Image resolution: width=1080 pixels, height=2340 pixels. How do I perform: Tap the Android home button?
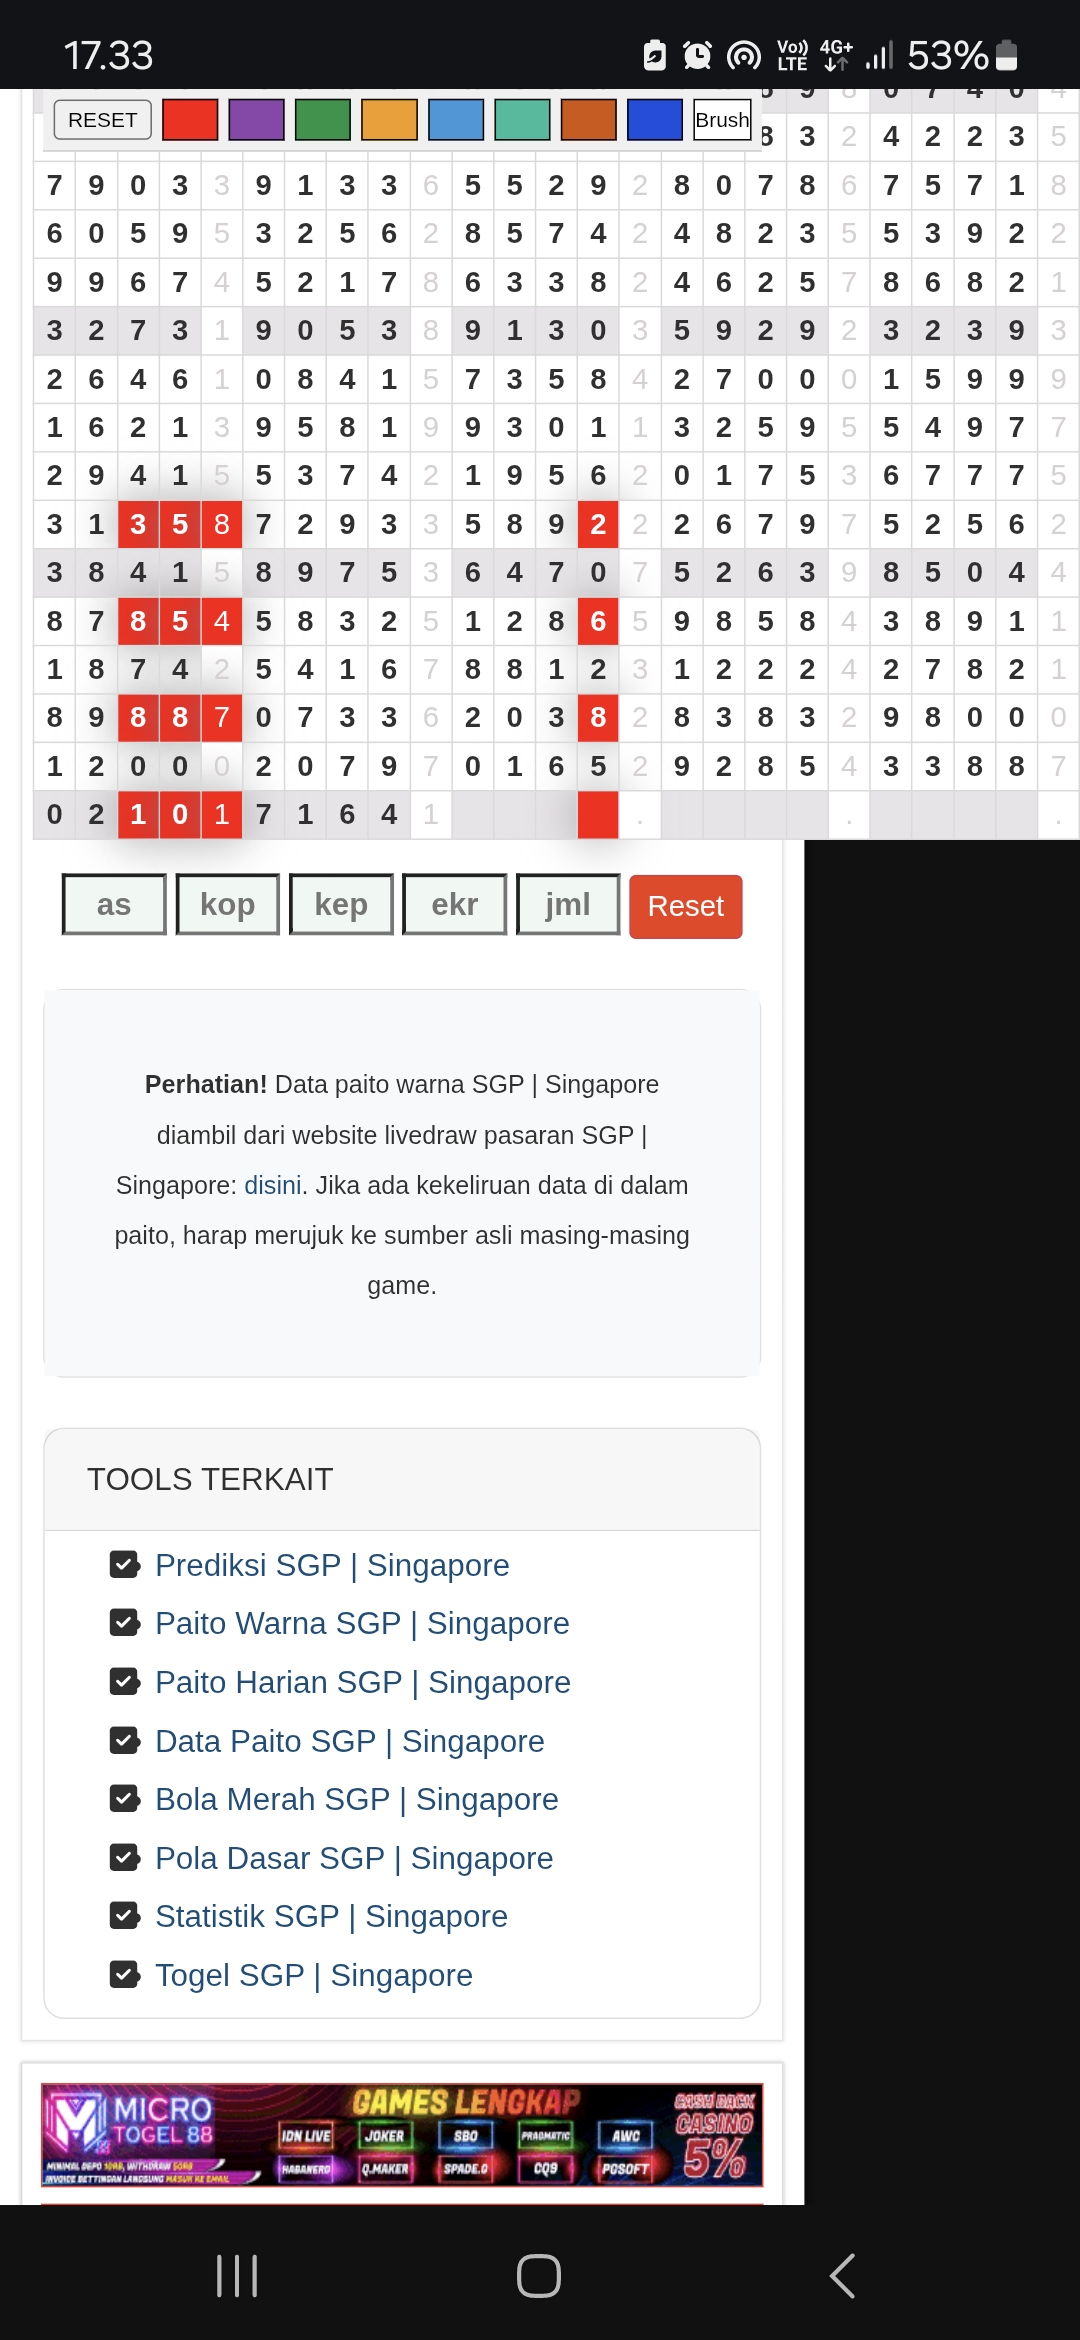pyautogui.click(x=539, y=2276)
